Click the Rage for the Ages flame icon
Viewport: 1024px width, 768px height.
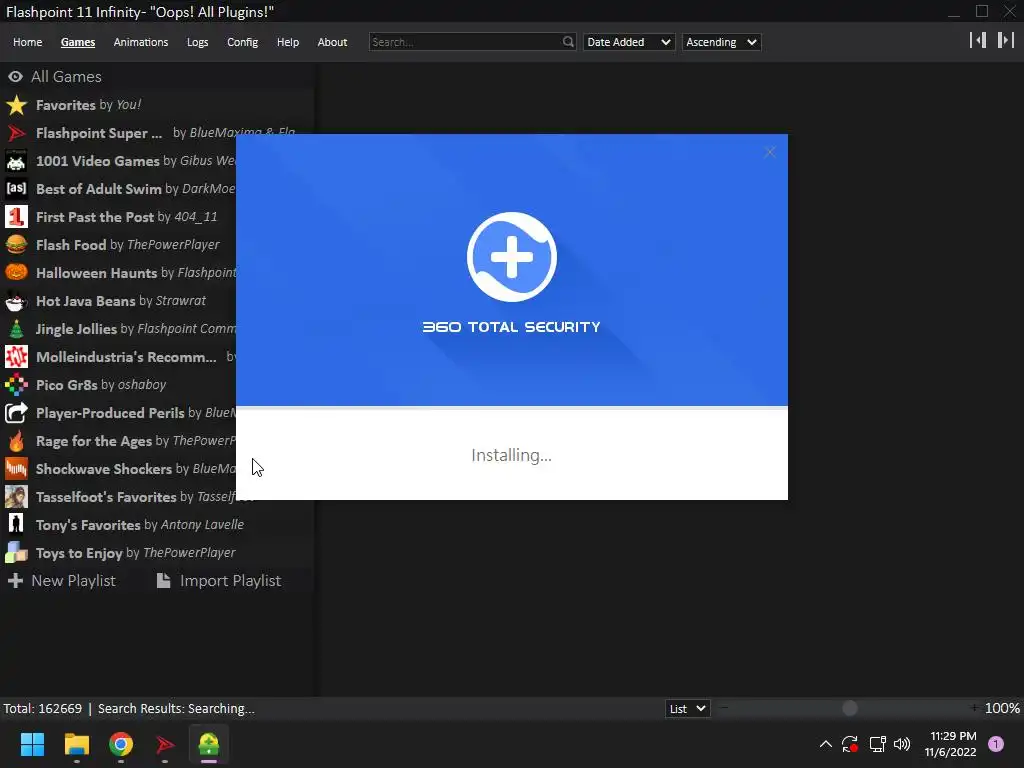click(x=16, y=441)
